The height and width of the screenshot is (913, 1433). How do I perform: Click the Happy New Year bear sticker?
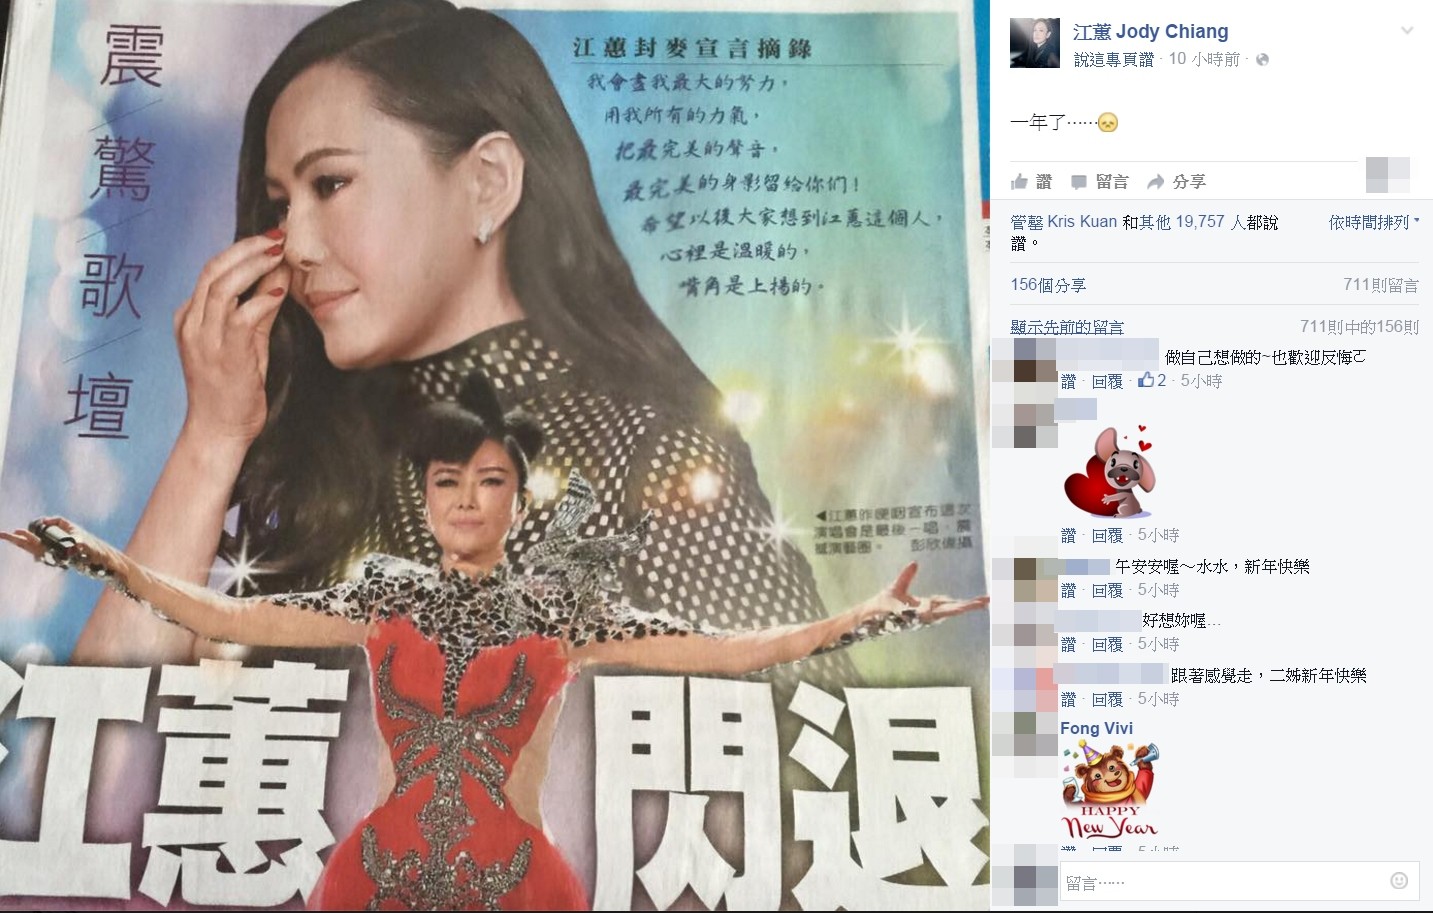point(1109,789)
